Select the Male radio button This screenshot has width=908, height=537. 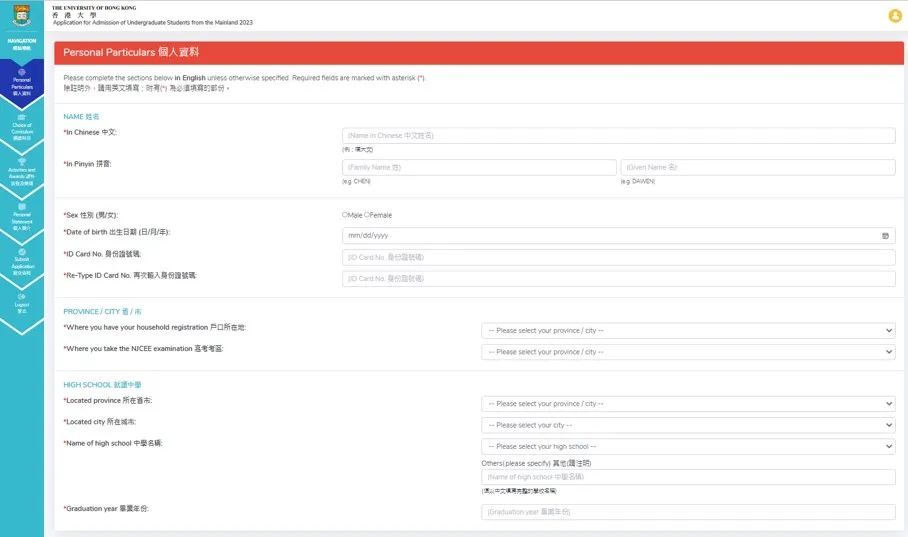click(x=345, y=214)
